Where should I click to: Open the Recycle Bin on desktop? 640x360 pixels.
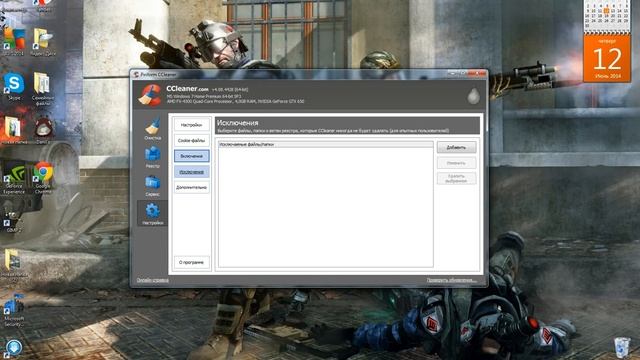pyautogui.click(x=622, y=347)
